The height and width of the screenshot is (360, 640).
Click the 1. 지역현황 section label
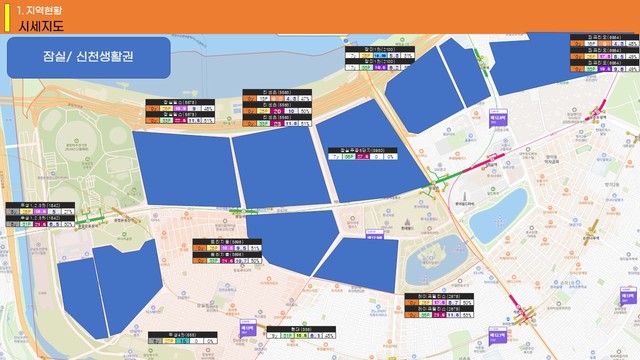tap(39, 10)
